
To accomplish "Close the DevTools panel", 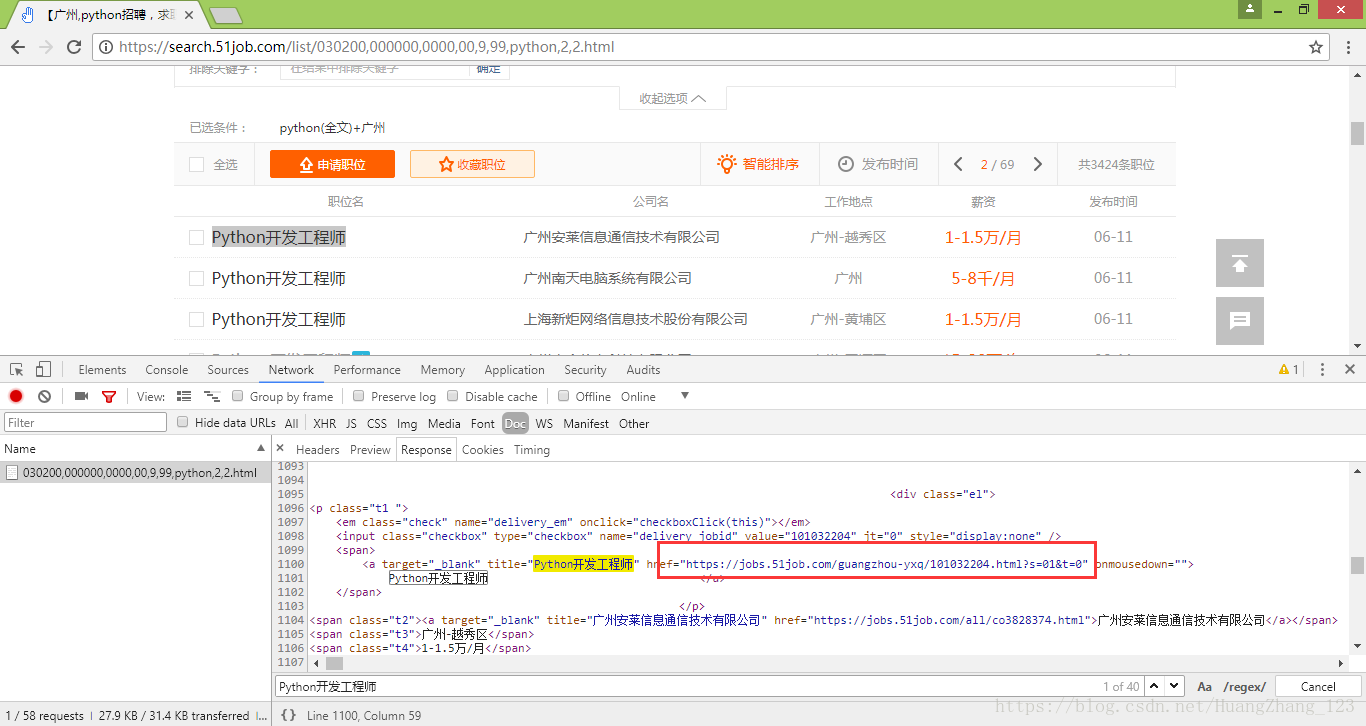I will [1349, 370].
